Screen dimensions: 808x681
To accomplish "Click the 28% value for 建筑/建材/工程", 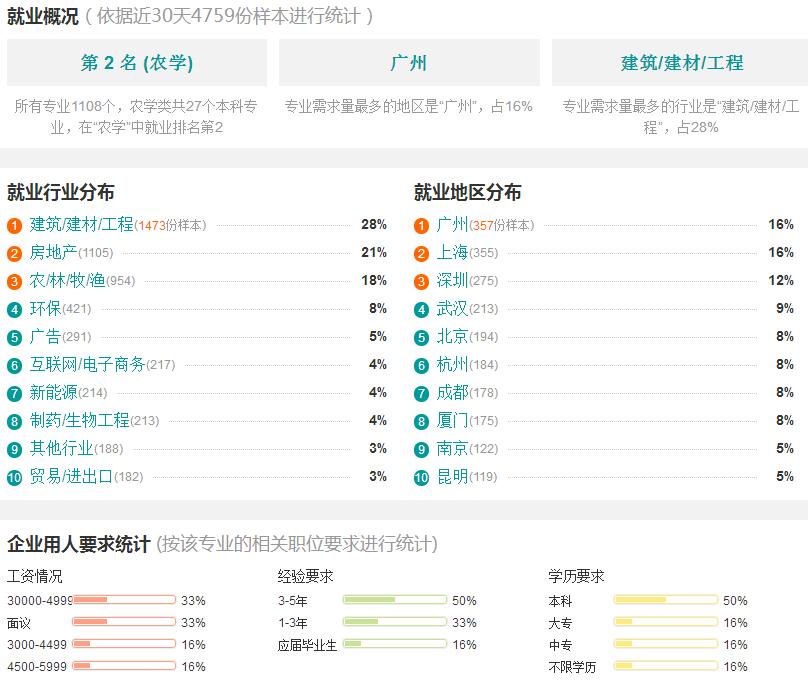I will pyautogui.click(x=374, y=225).
